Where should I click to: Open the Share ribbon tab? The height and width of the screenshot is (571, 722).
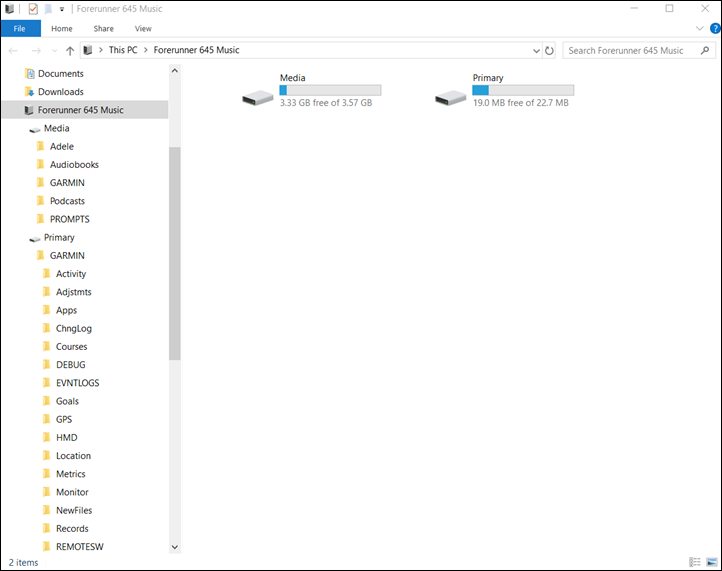point(104,29)
